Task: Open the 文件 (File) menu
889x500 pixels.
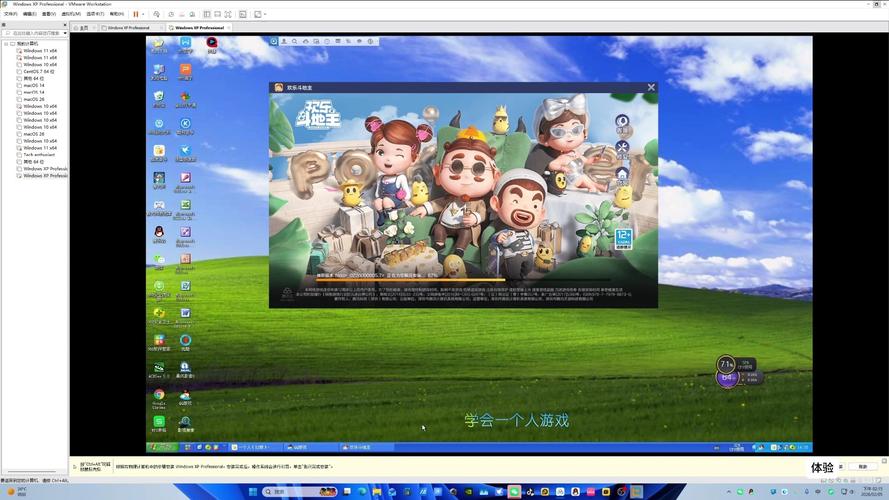Action: tap(10, 14)
